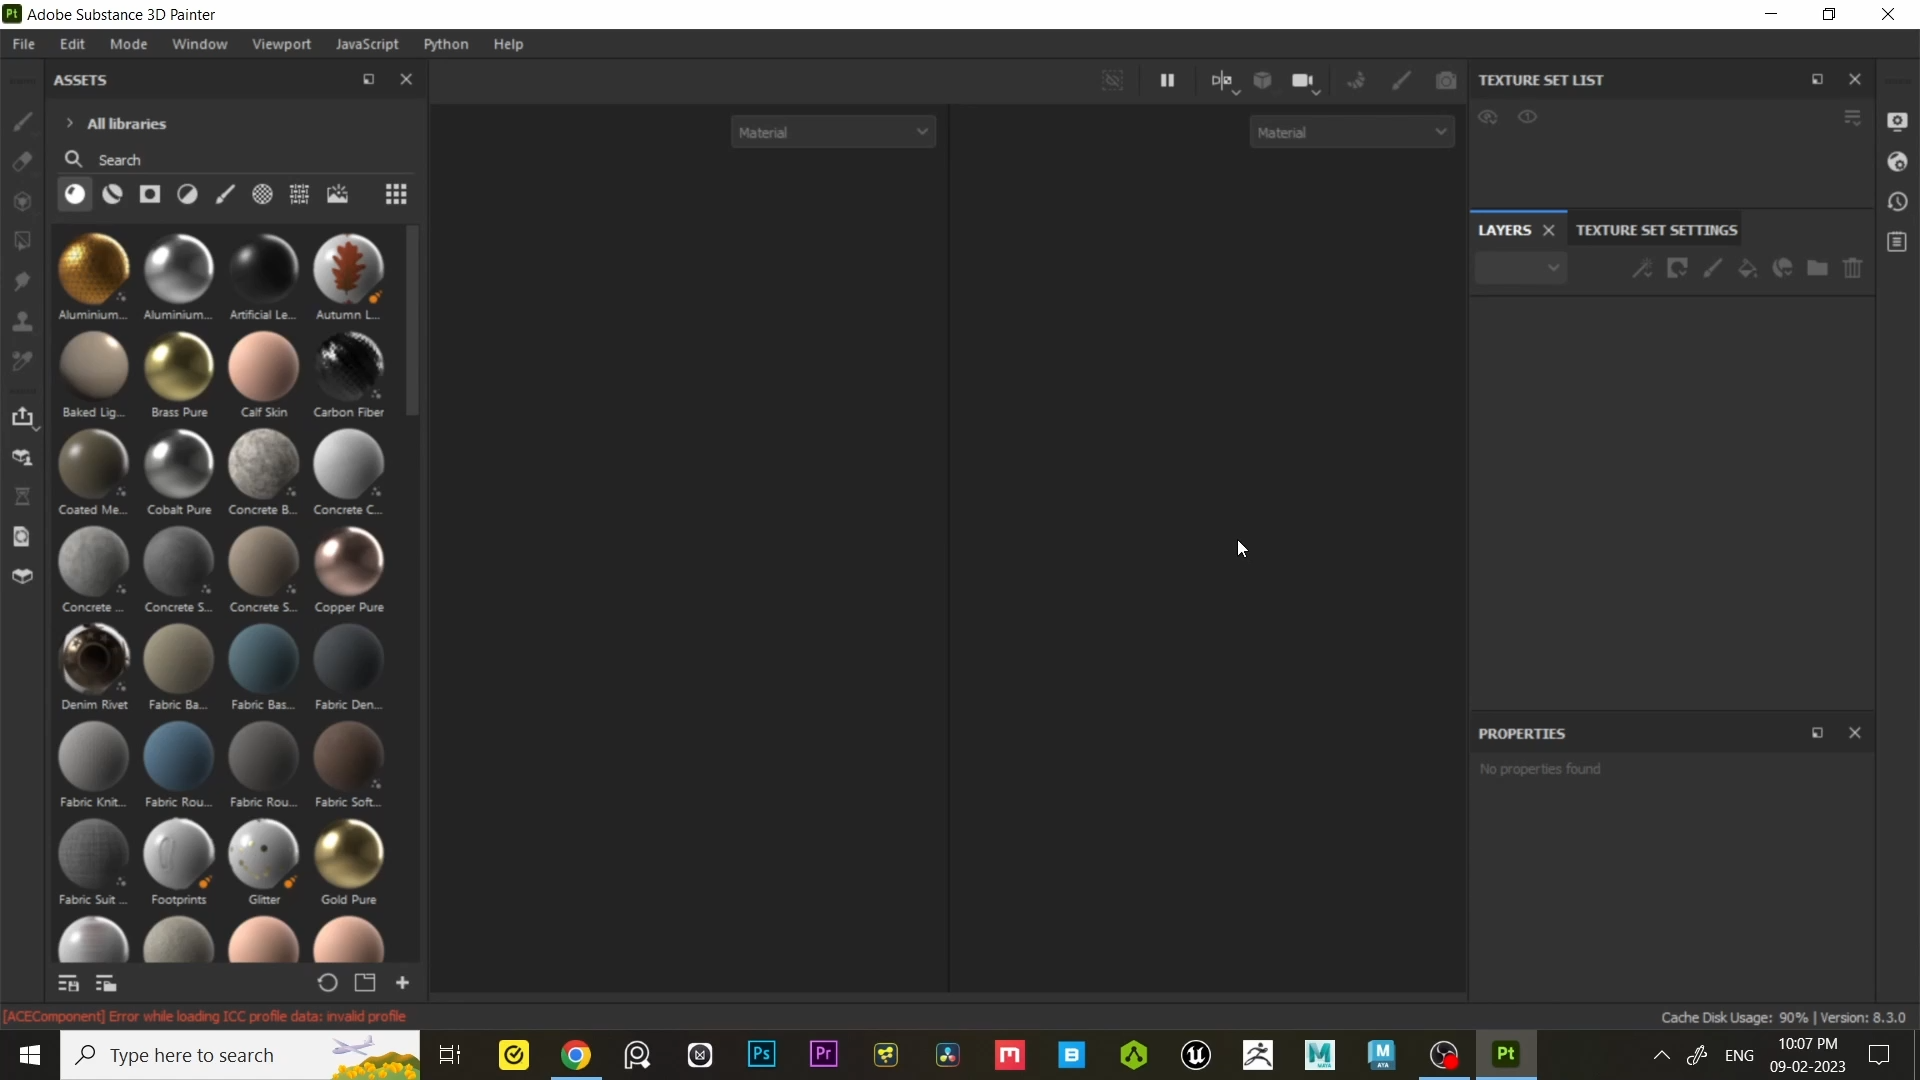The image size is (1920, 1080).
Task: Delete the layer with the trash icon
Action: (1853, 268)
